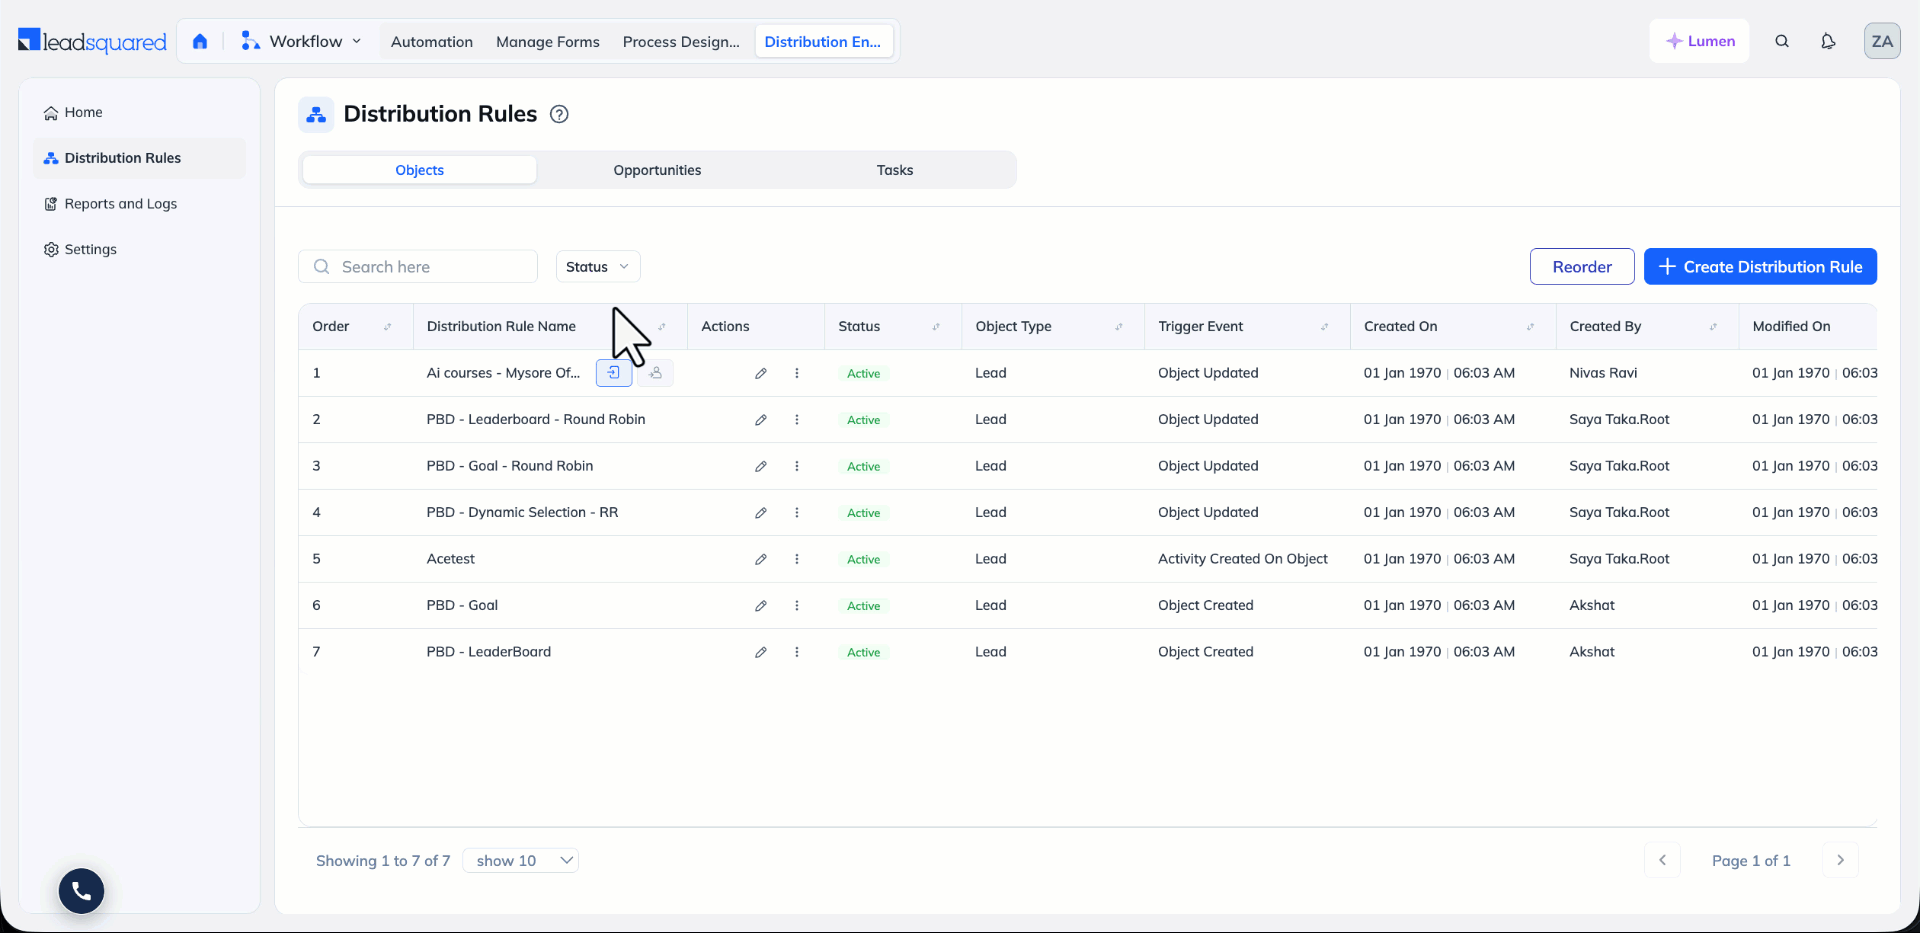Sort by Trigger Event column icon

[x=1324, y=327]
